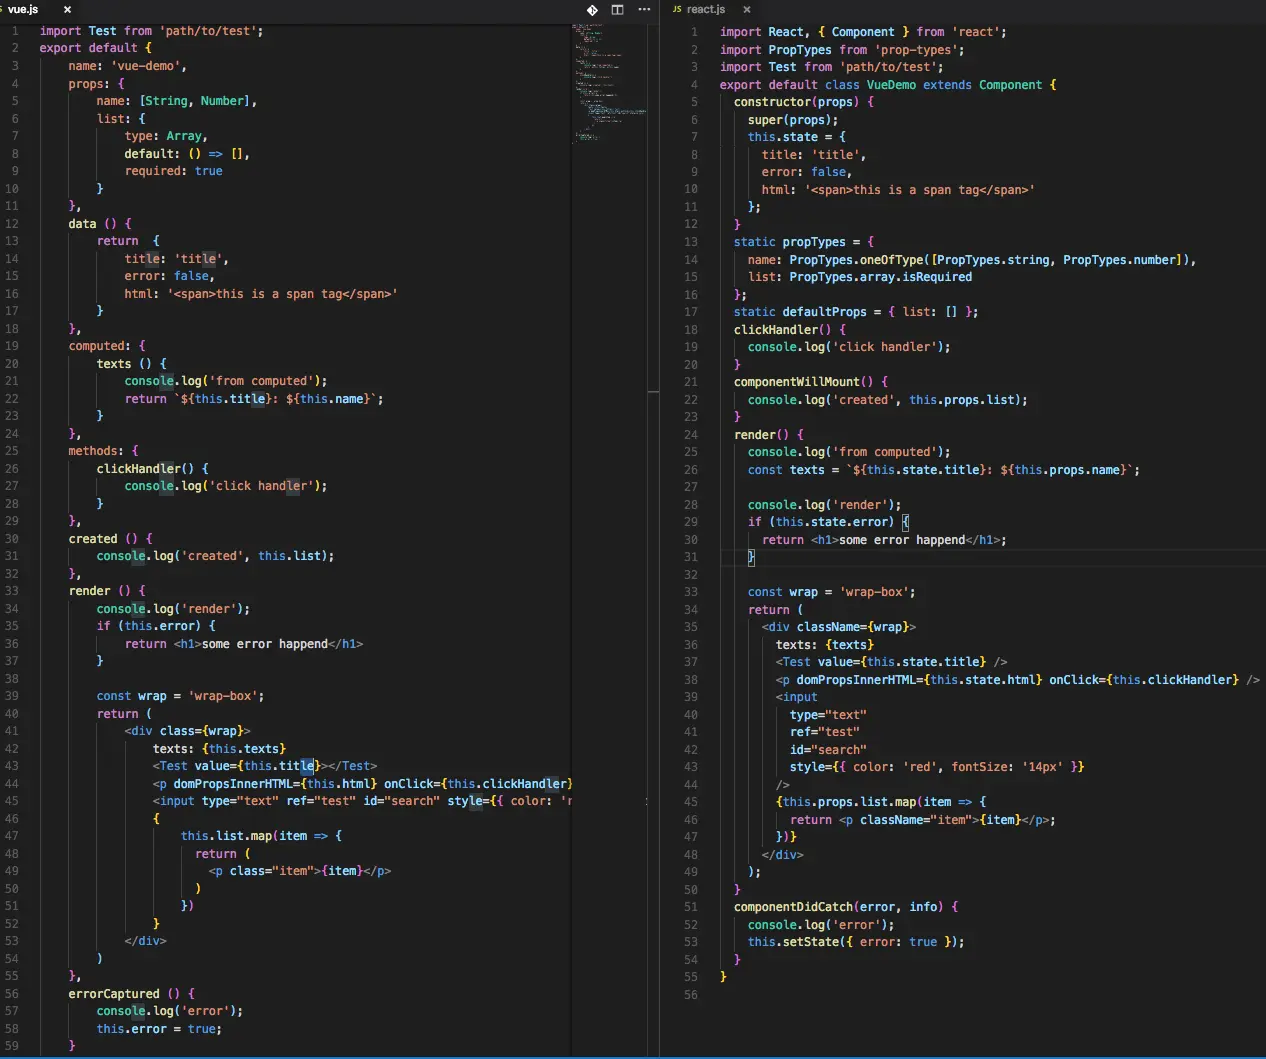The height and width of the screenshot is (1059, 1266).
Task: Click the 'render() {' line in react.js
Action: pos(769,435)
